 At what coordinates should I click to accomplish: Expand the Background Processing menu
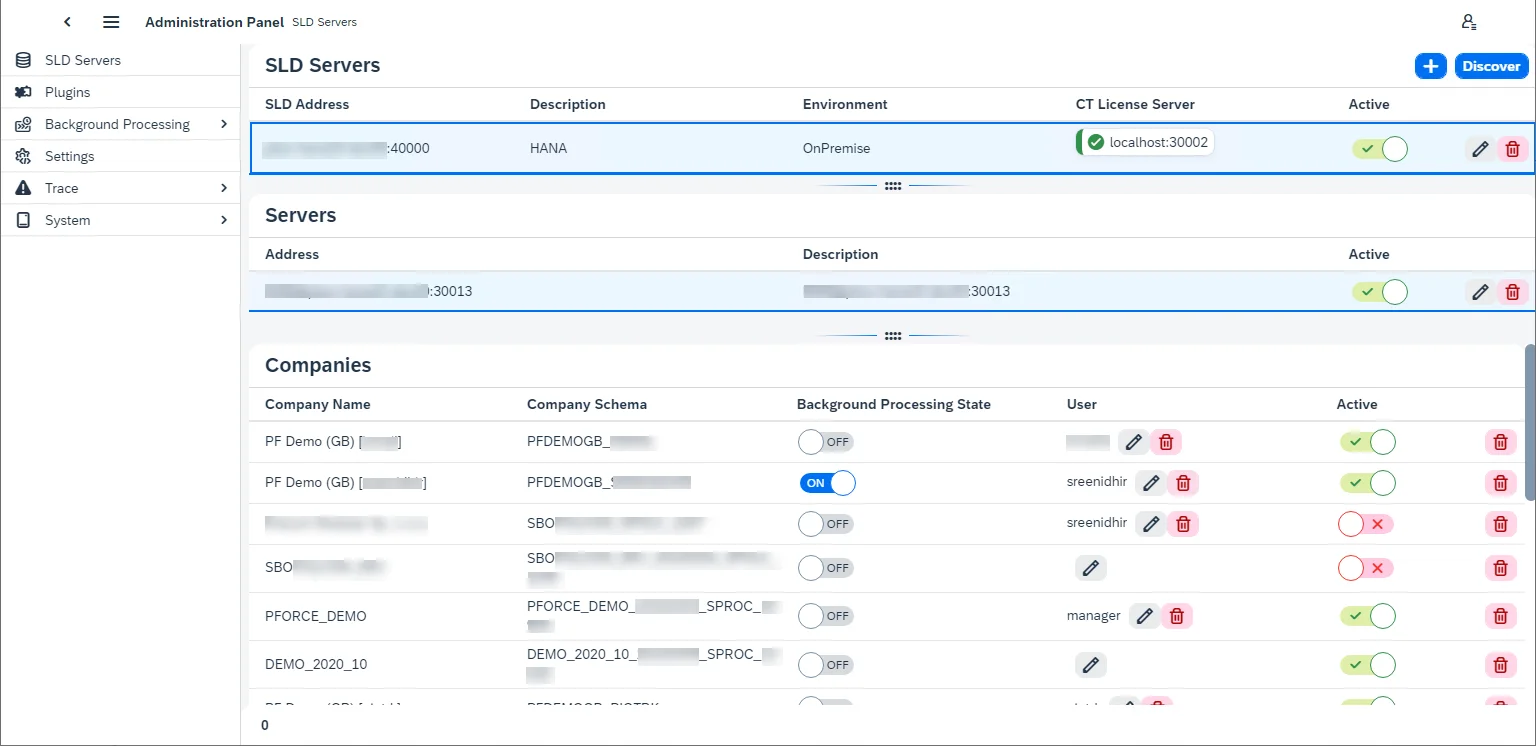pyautogui.click(x=117, y=124)
